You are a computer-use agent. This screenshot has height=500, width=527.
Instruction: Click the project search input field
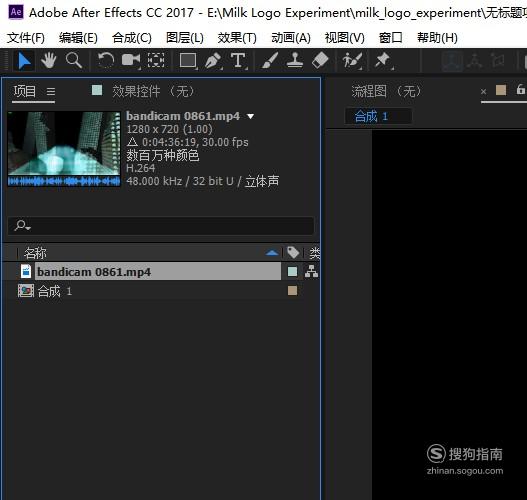pos(161,225)
